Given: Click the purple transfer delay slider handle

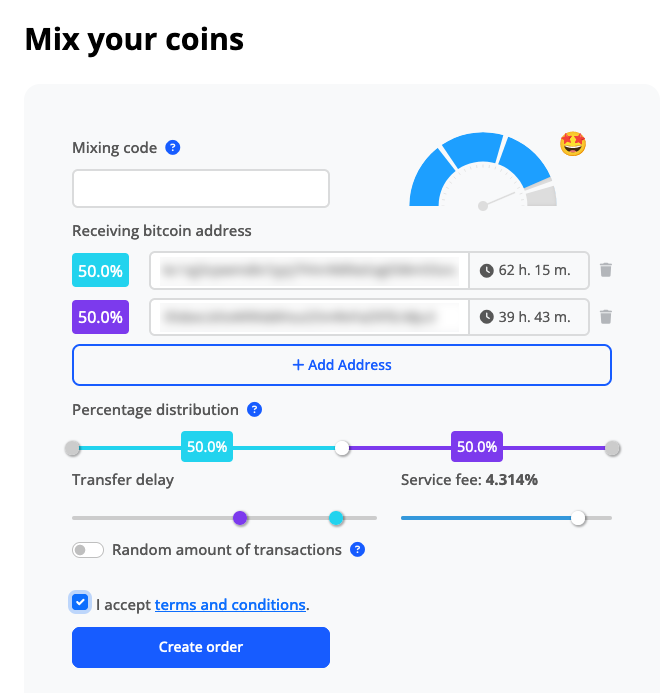Looking at the screenshot, I should (x=240, y=518).
